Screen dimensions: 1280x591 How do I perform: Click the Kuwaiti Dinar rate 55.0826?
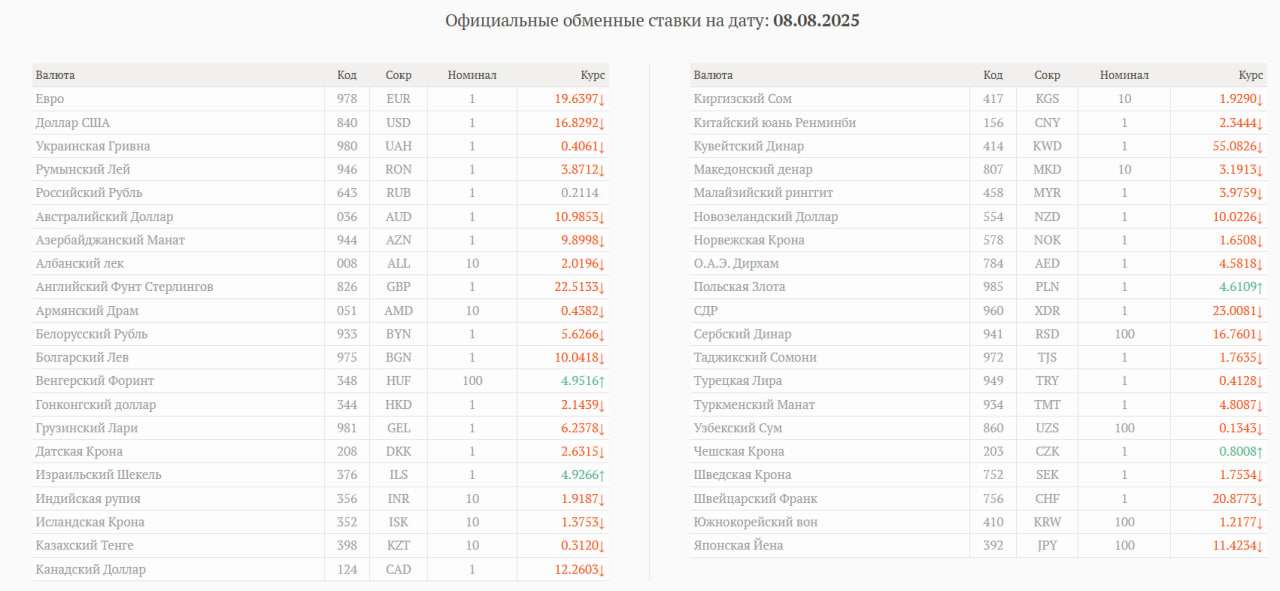(1236, 146)
